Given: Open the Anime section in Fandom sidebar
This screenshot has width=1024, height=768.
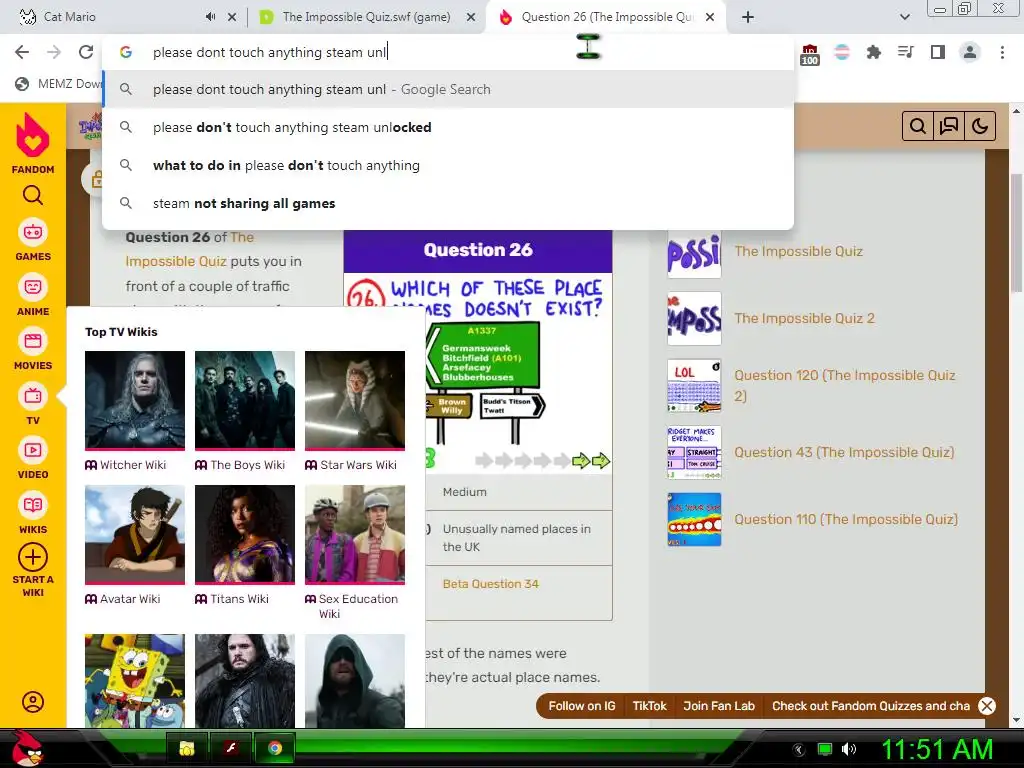Looking at the screenshot, I should click(x=33, y=296).
